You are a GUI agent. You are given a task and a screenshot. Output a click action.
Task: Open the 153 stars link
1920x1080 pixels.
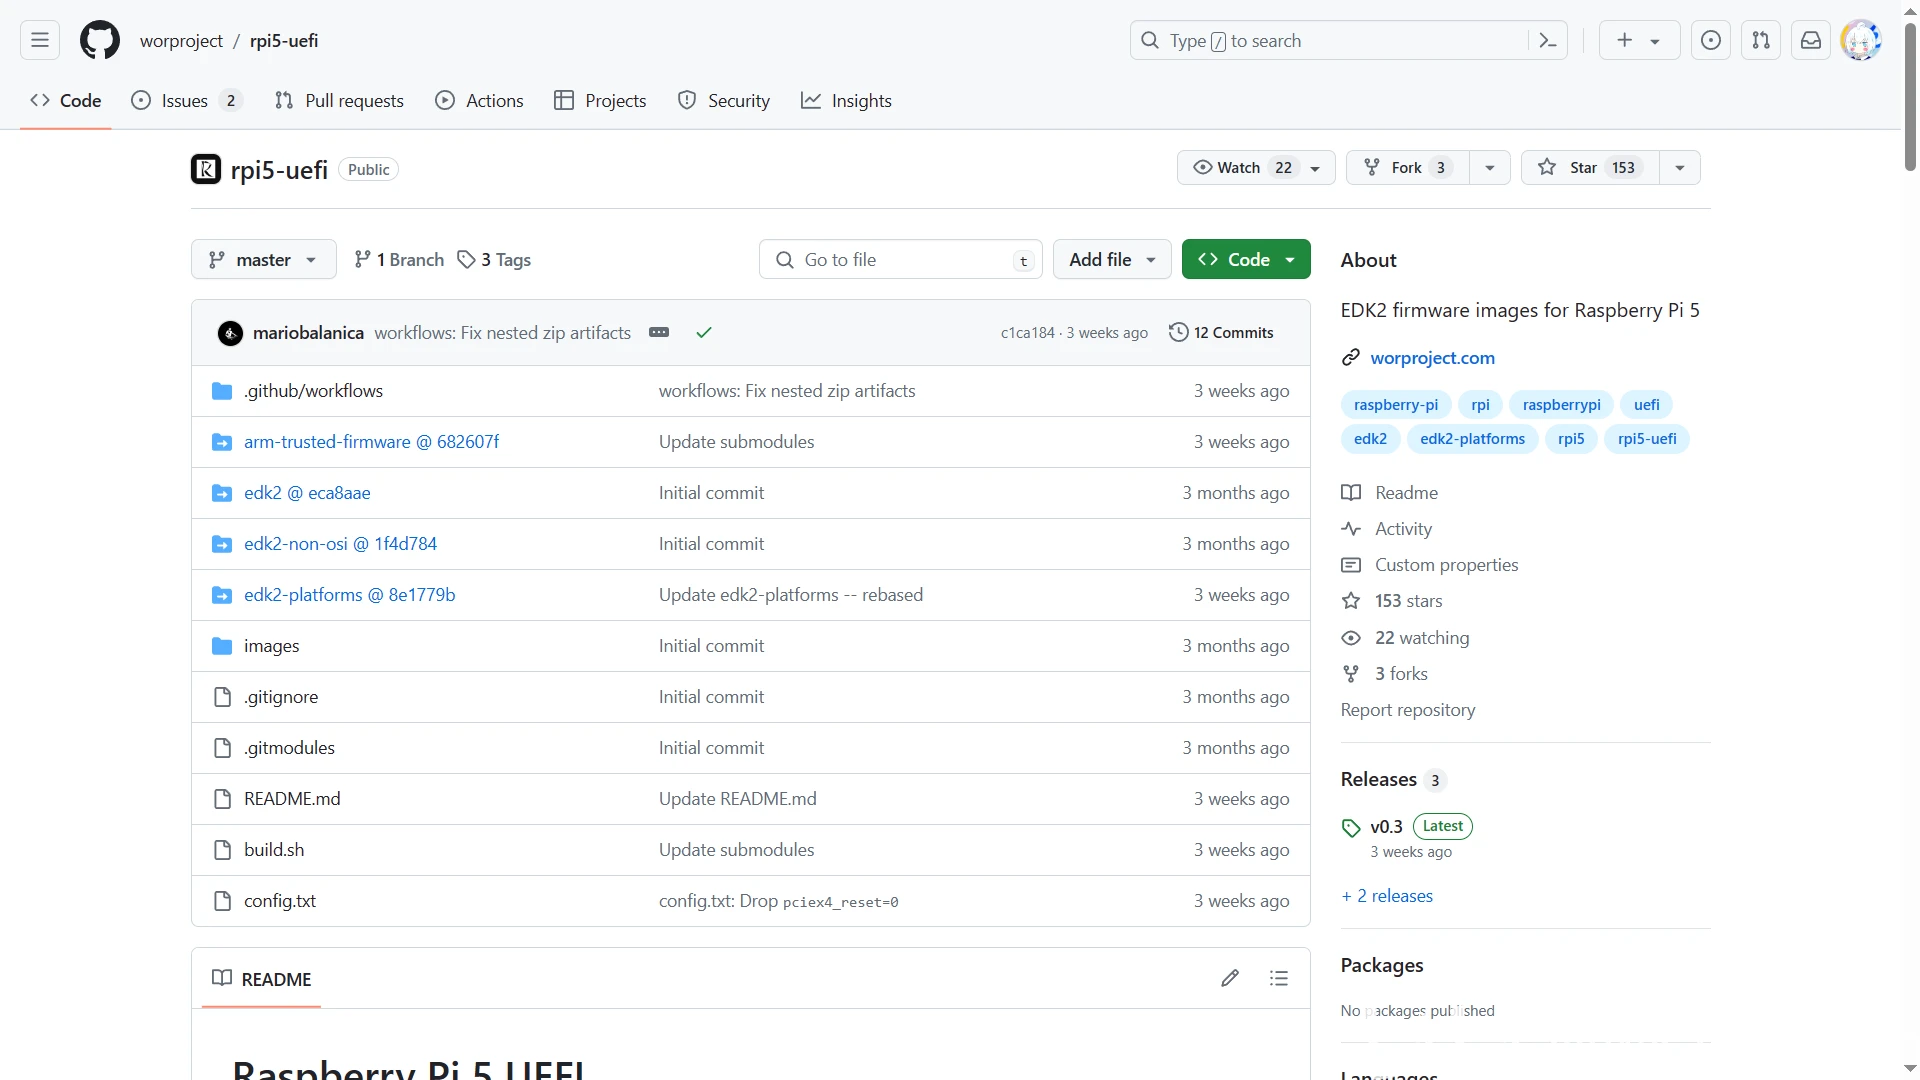1408,601
